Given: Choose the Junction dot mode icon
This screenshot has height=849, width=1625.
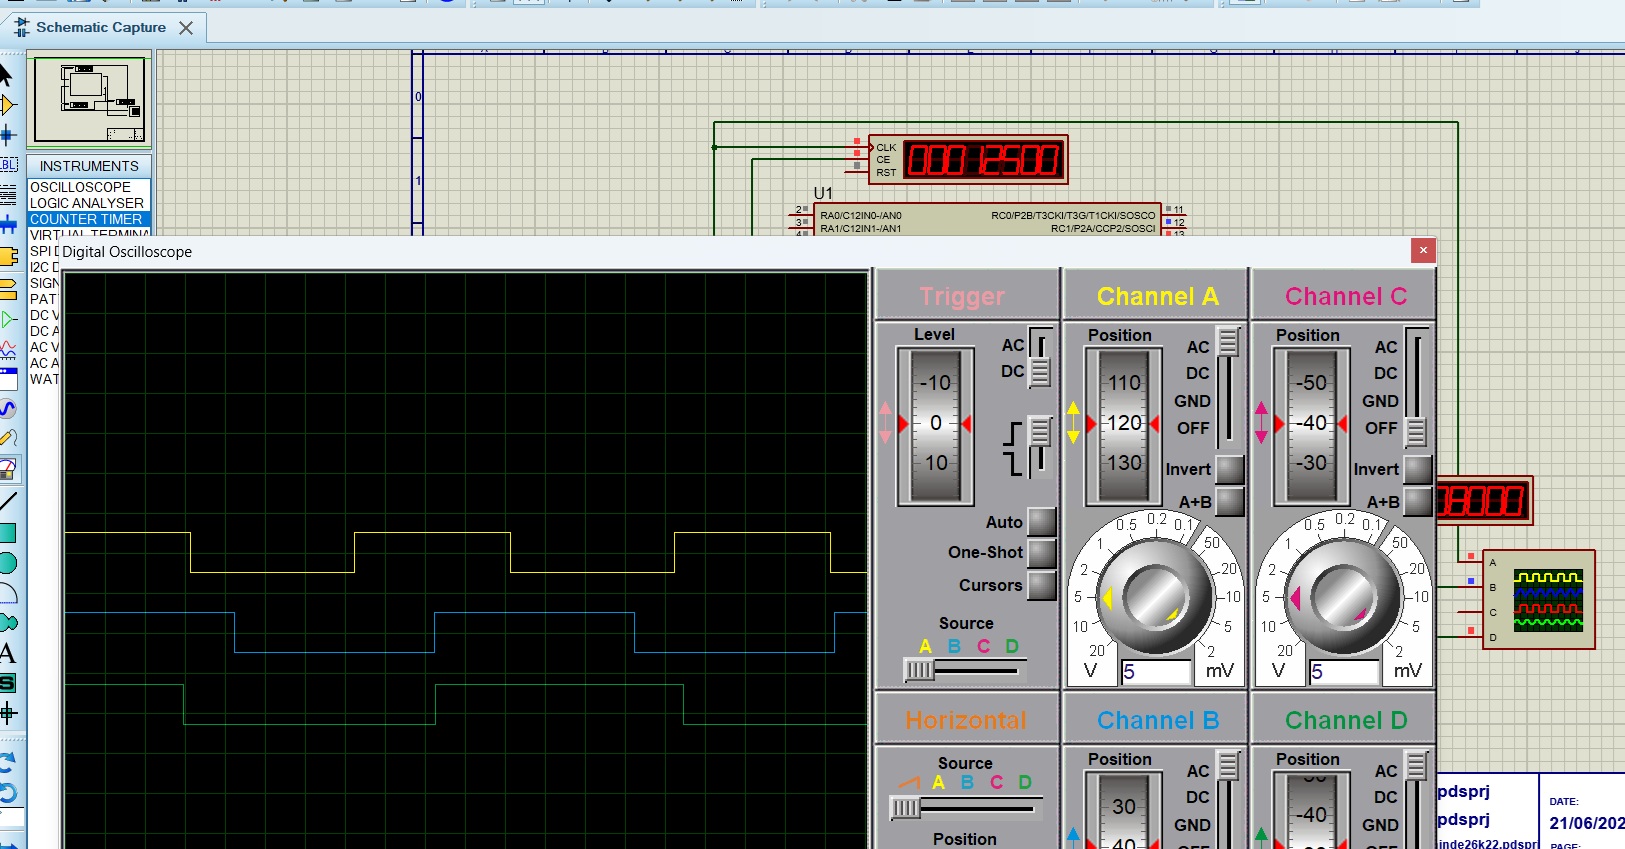Looking at the screenshot, I should coord(8,134).
